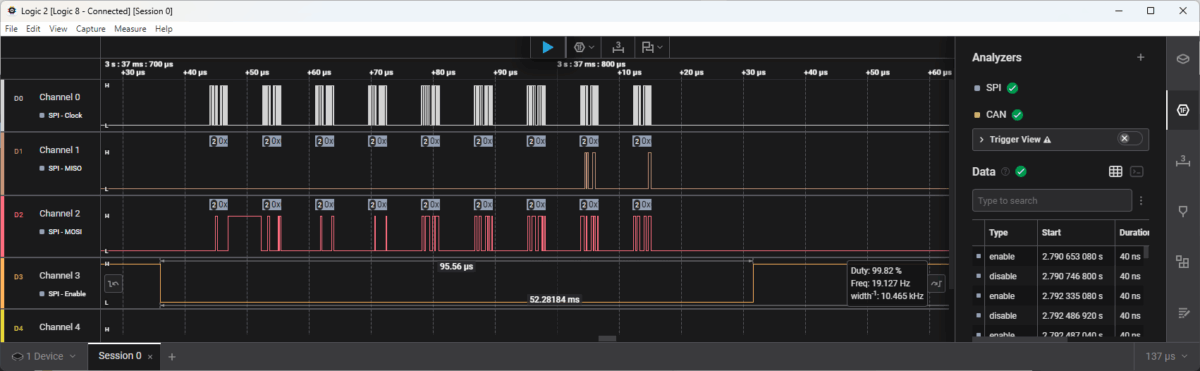Click the SPI - MISO analyzer tag

61,168
